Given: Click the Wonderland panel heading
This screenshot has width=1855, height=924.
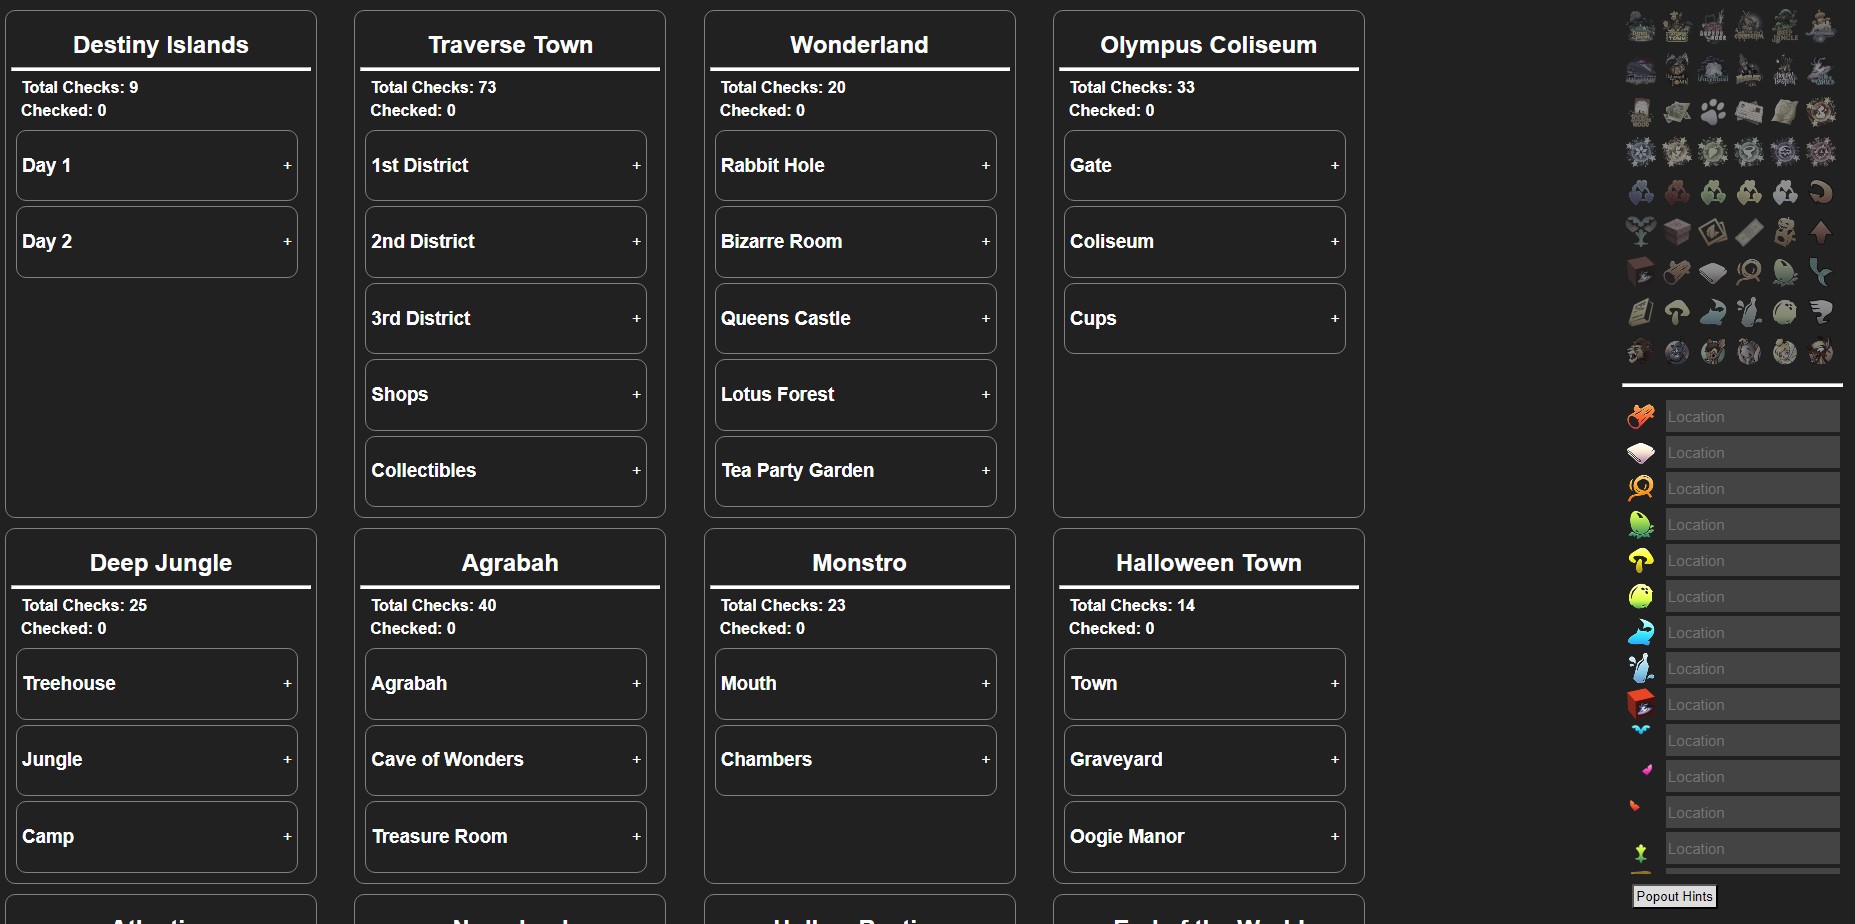Looking at the screenshot, I should pos(859,45).
